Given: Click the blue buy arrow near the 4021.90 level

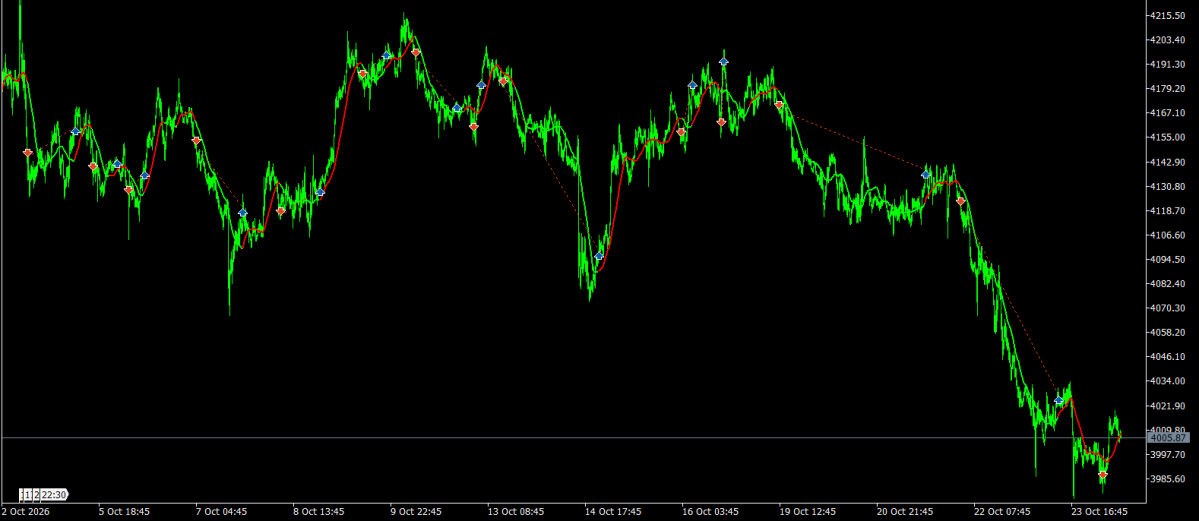Looking at the screenshot, I should [x=1059, y=400].
